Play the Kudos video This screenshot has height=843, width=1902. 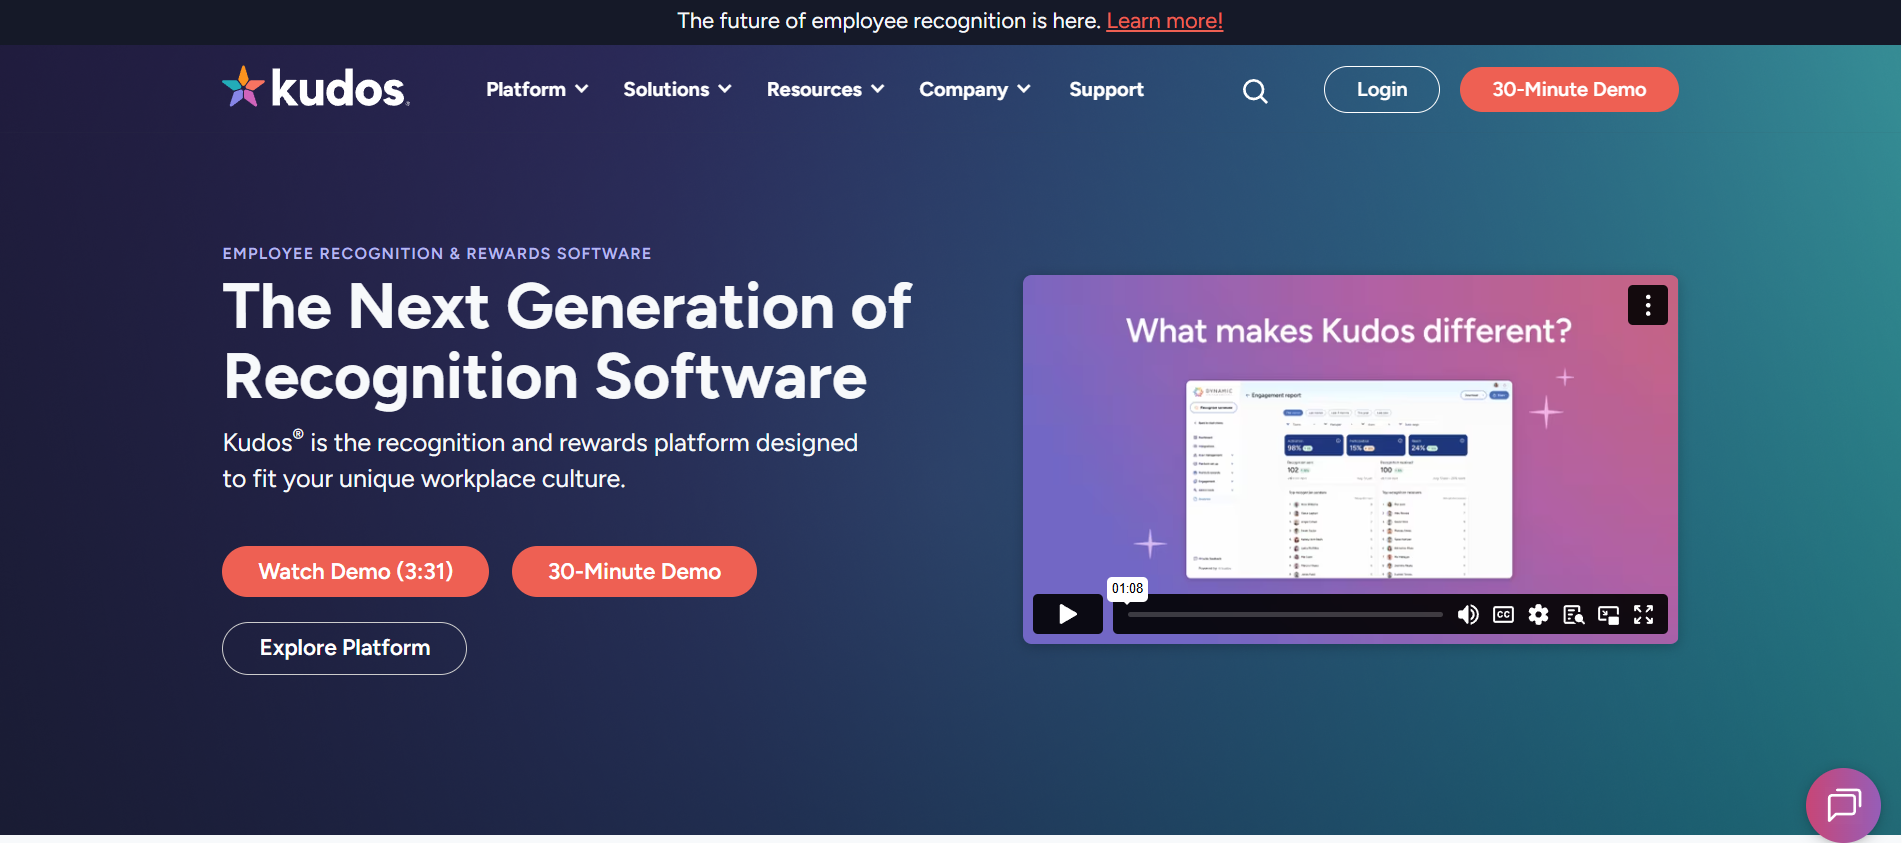click(x=1067, y=614)
